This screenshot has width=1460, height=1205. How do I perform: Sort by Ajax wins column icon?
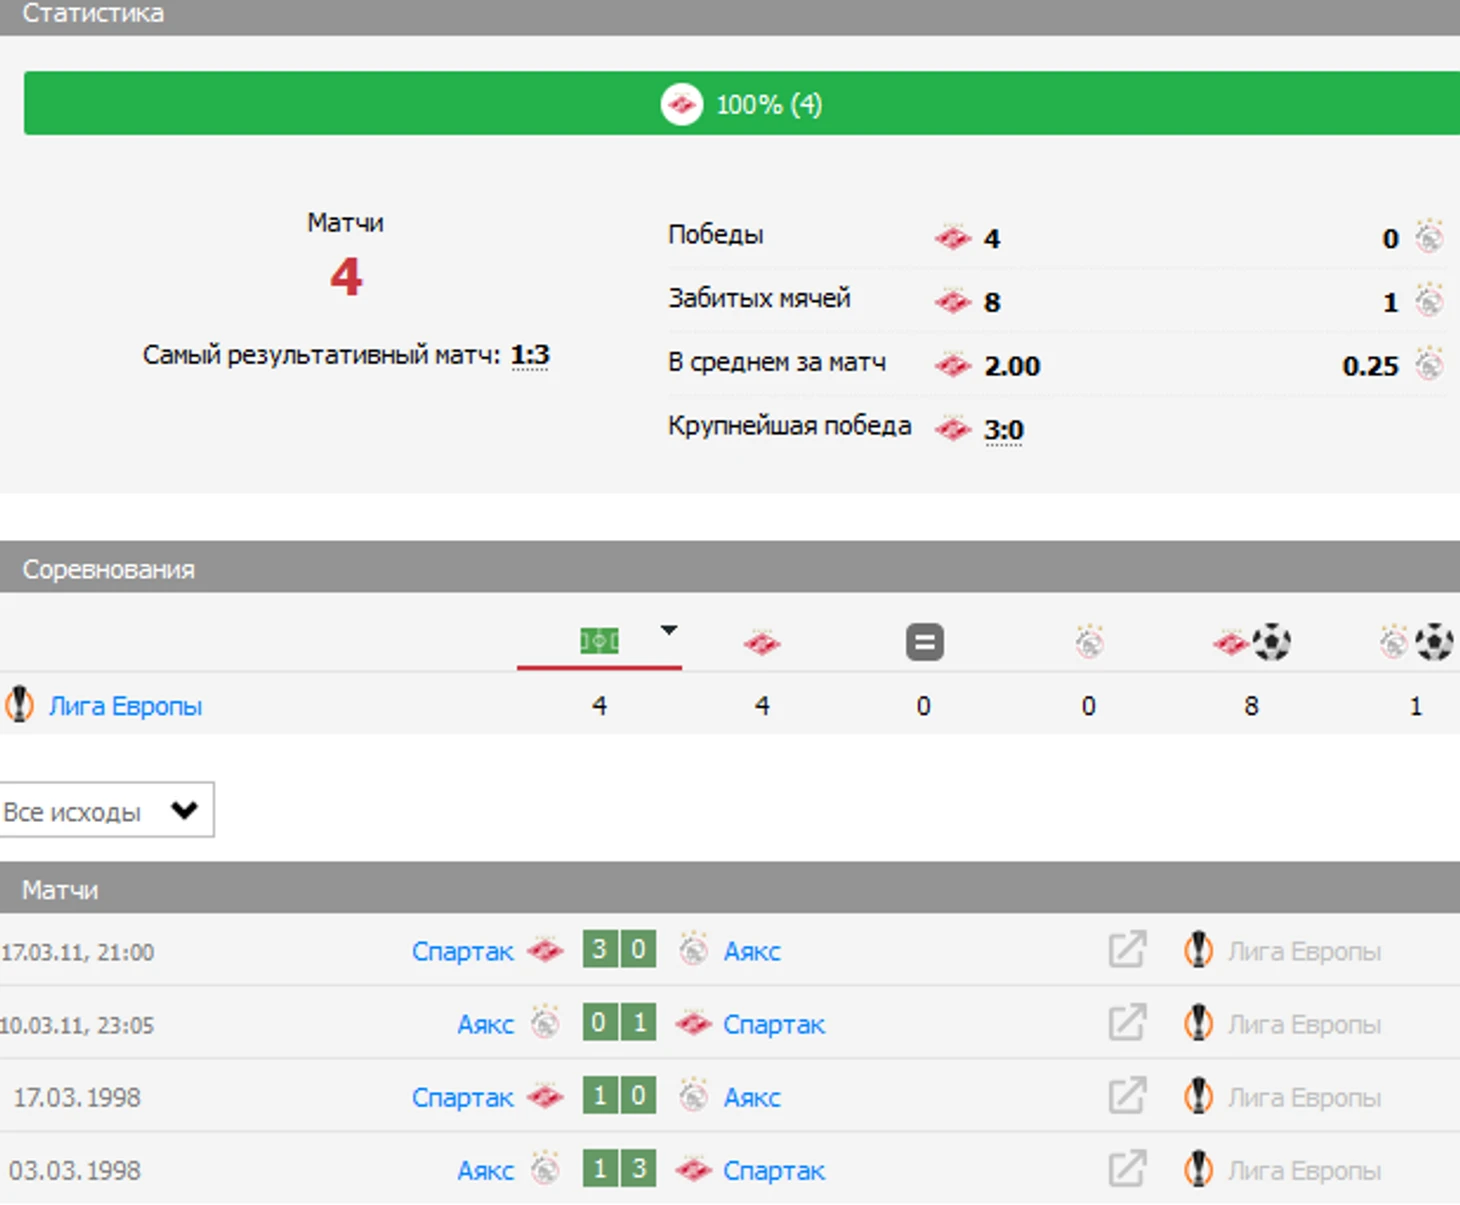(x=1089, y=642)
